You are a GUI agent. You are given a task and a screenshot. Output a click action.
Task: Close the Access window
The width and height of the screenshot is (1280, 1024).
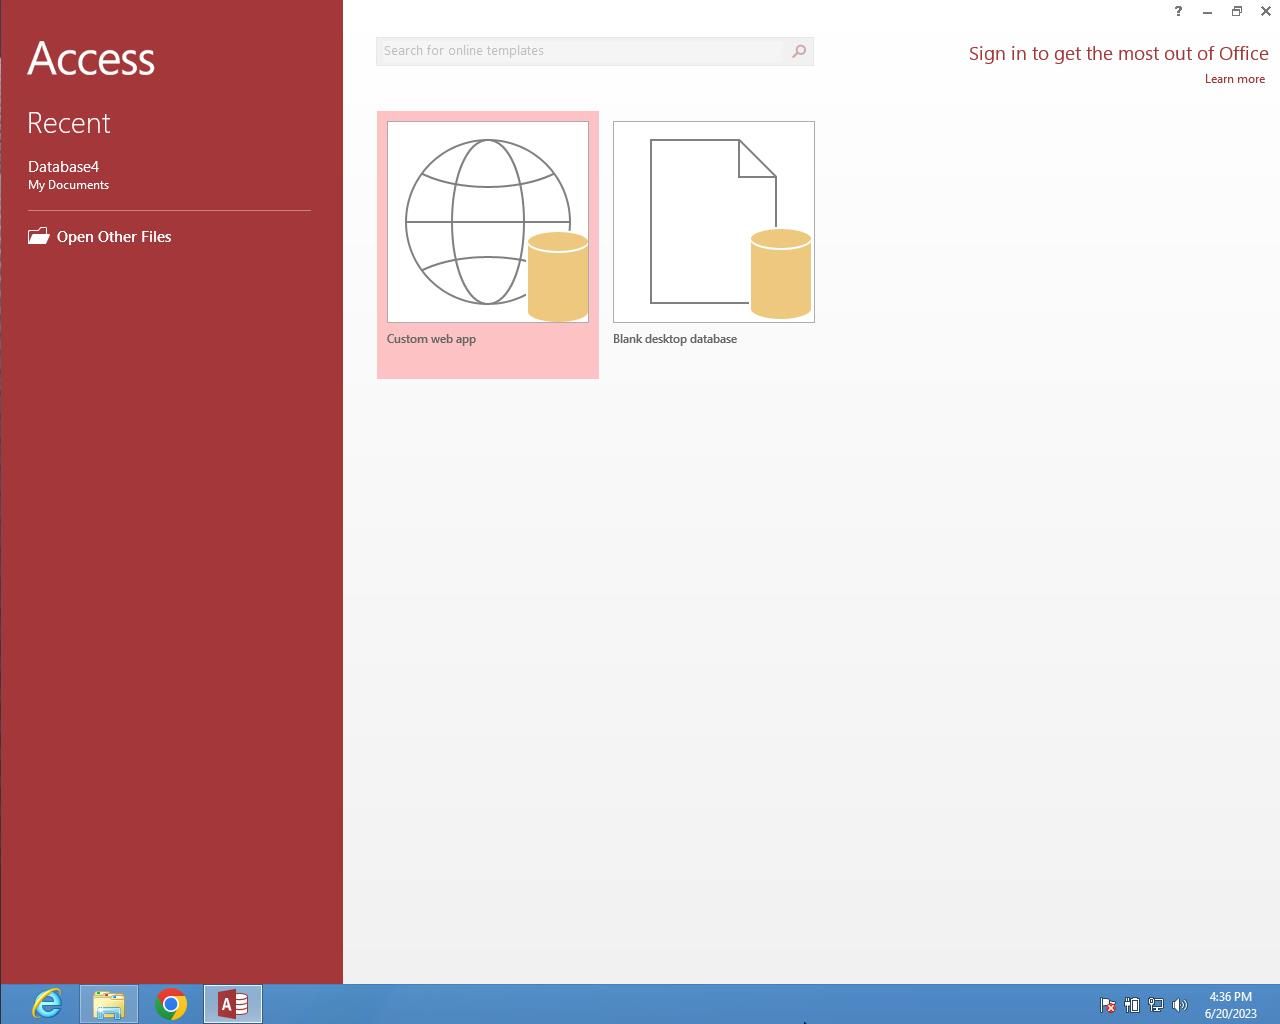1265,12
